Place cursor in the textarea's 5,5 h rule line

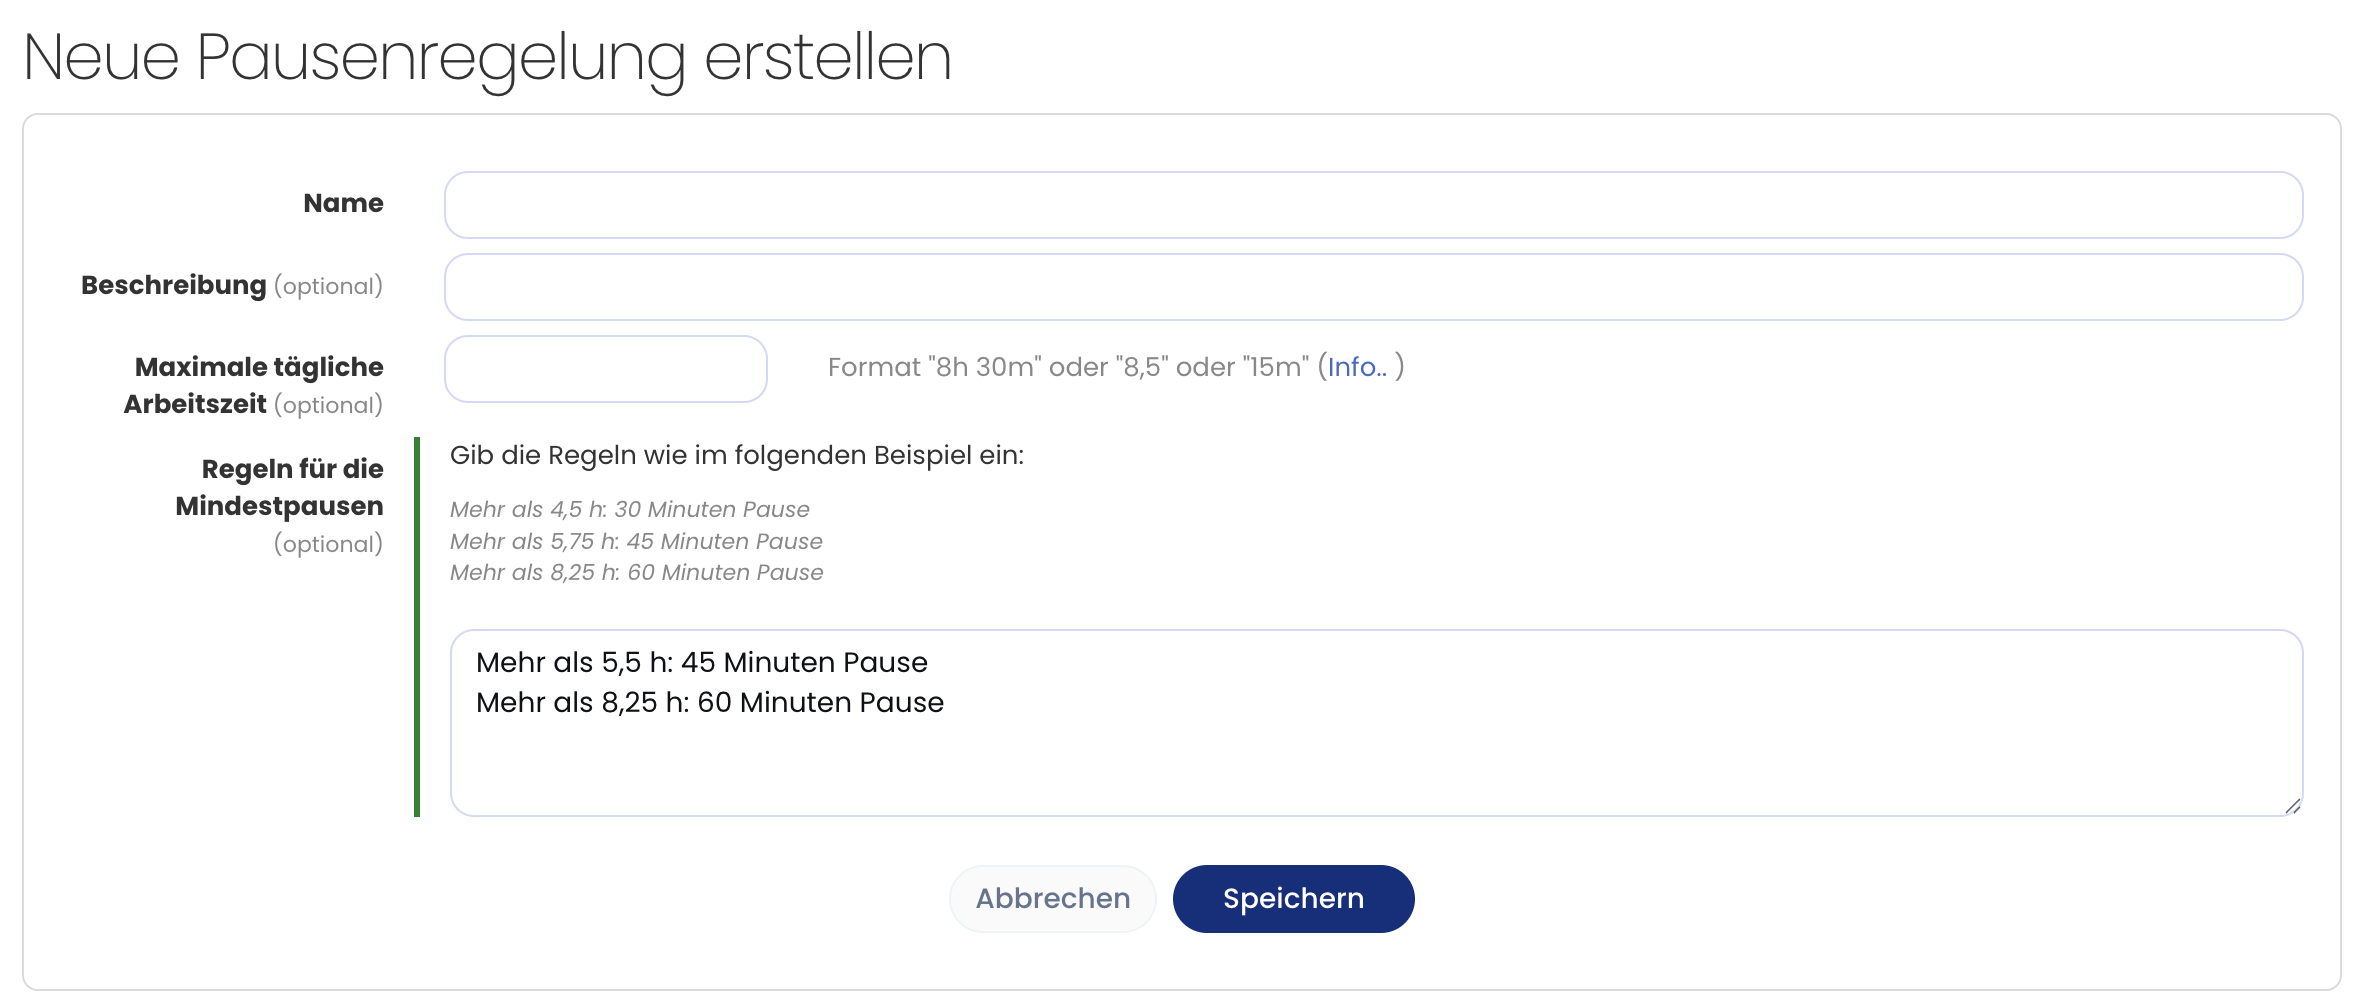click(701, 662)
